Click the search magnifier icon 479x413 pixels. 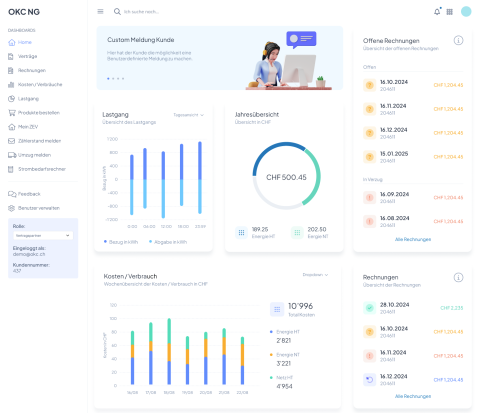[x=117, y=12]
